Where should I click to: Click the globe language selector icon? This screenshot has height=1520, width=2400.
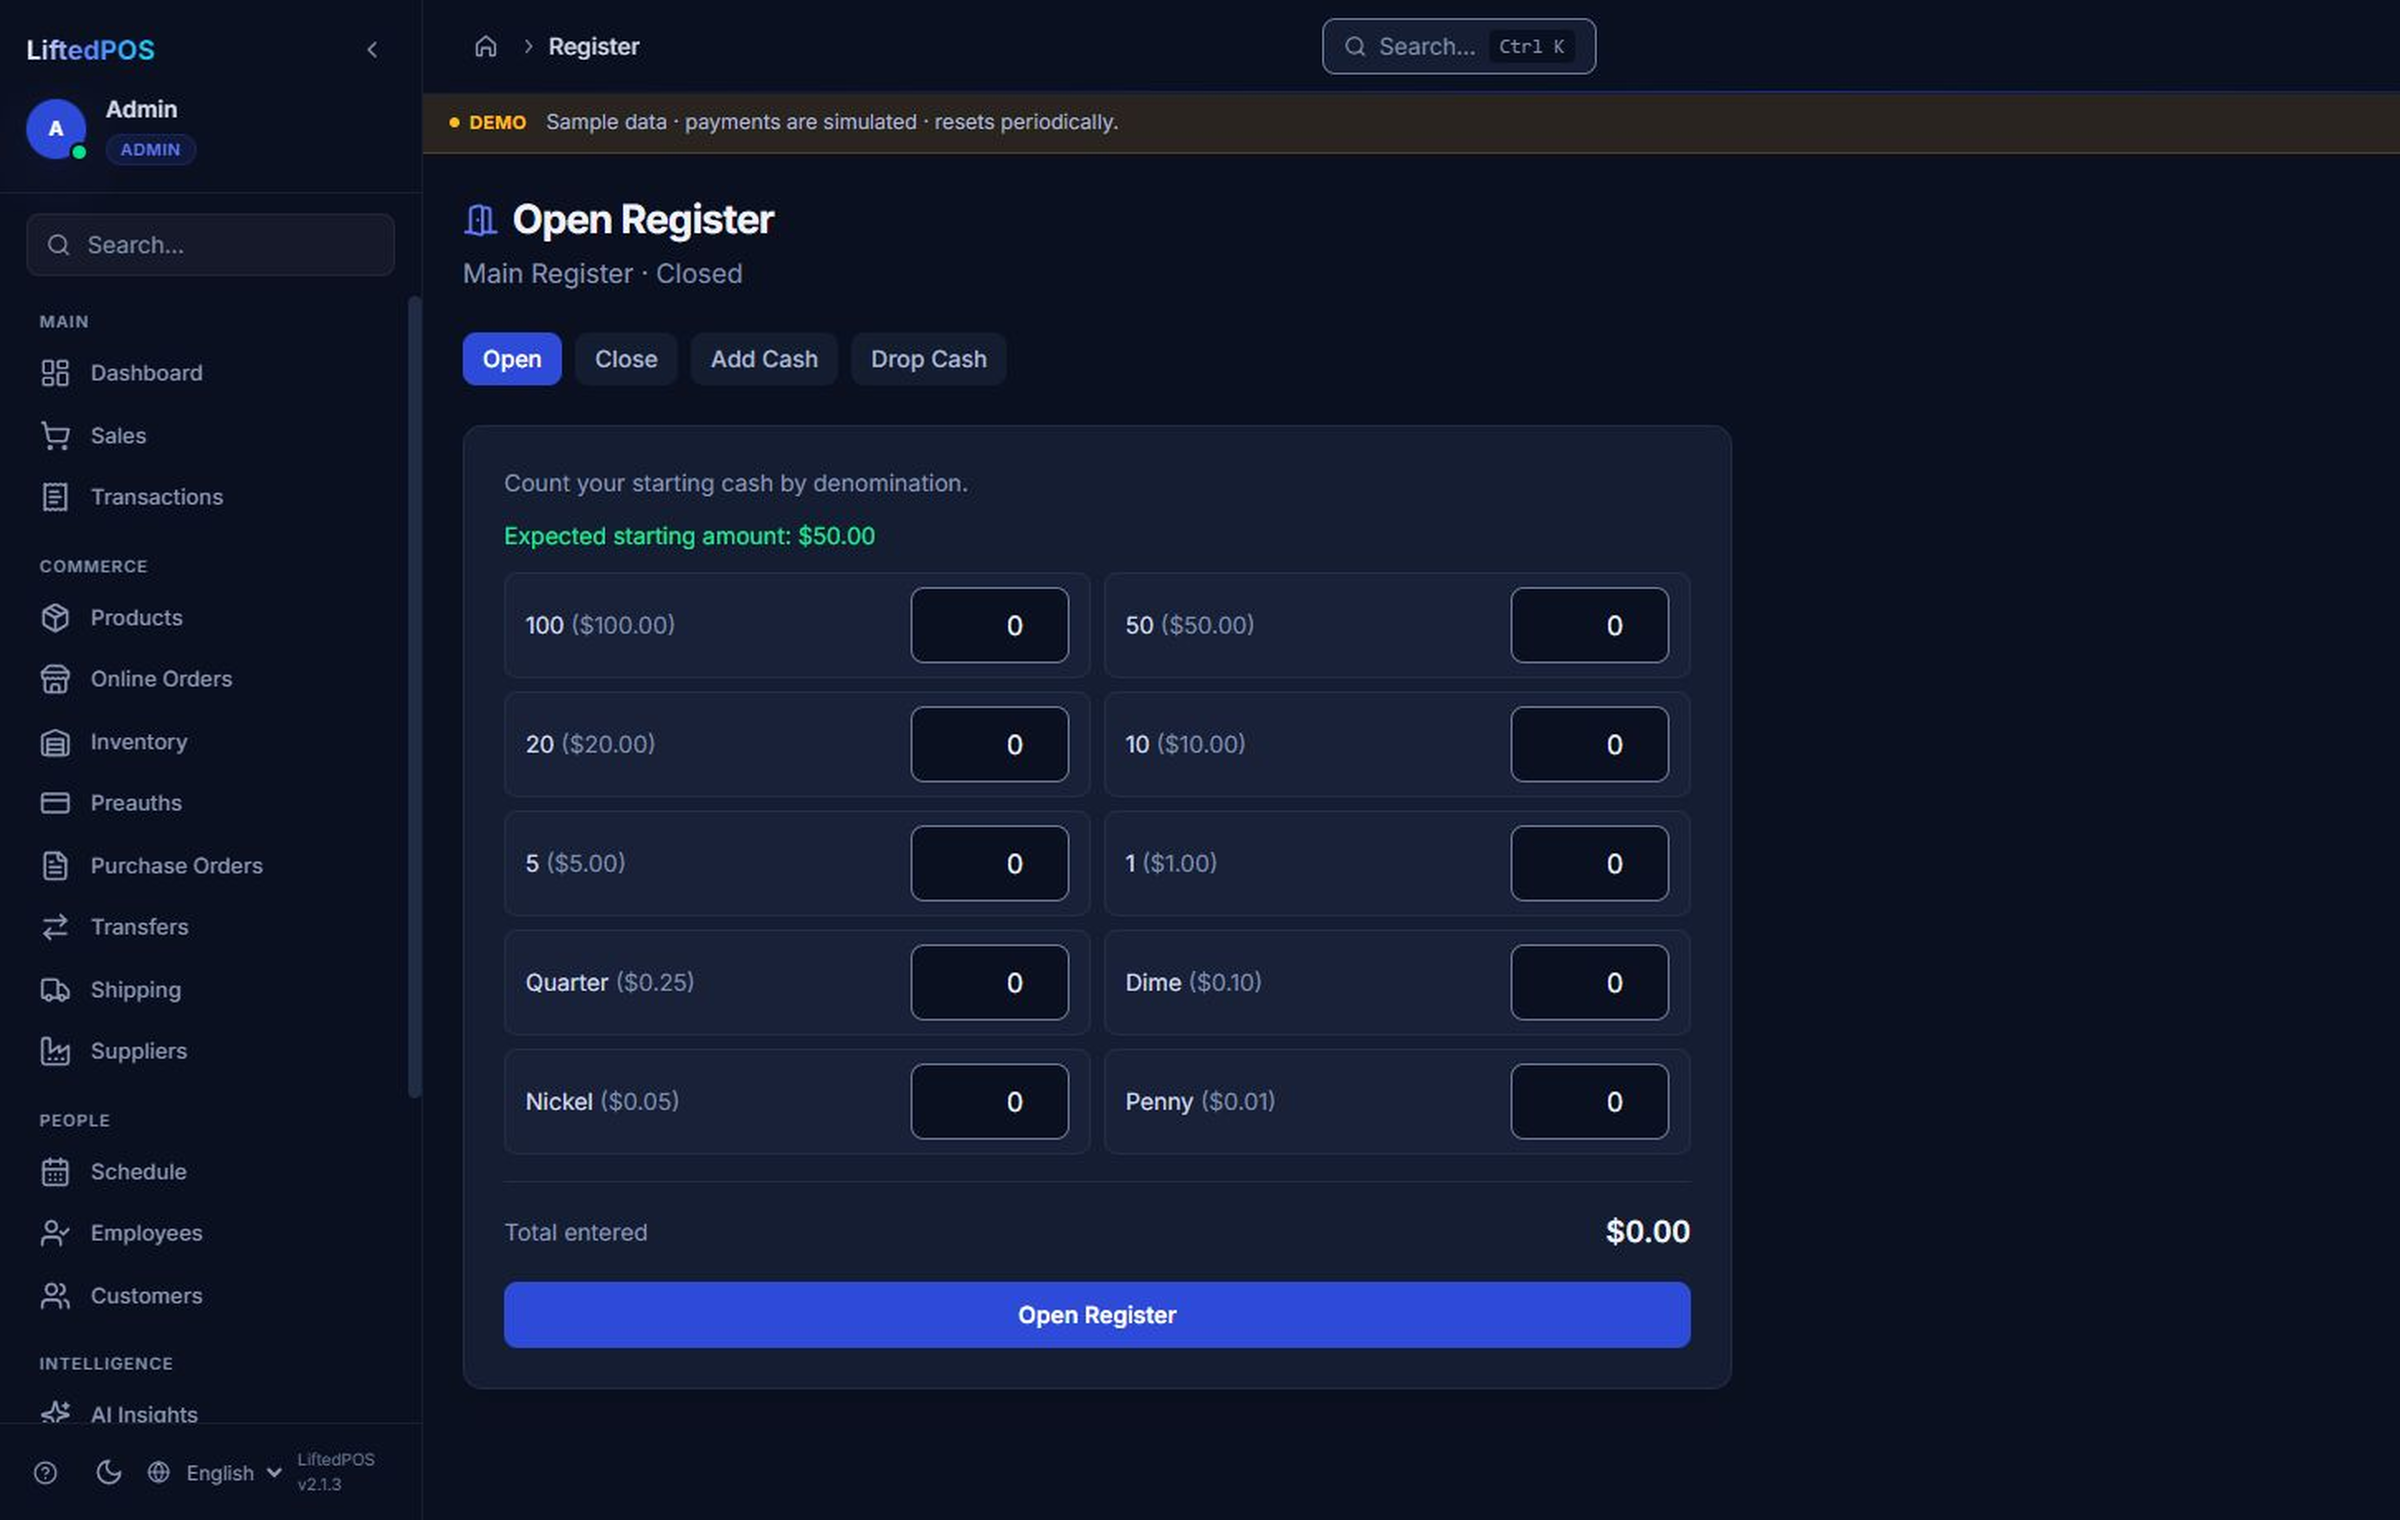(158, 1472)
